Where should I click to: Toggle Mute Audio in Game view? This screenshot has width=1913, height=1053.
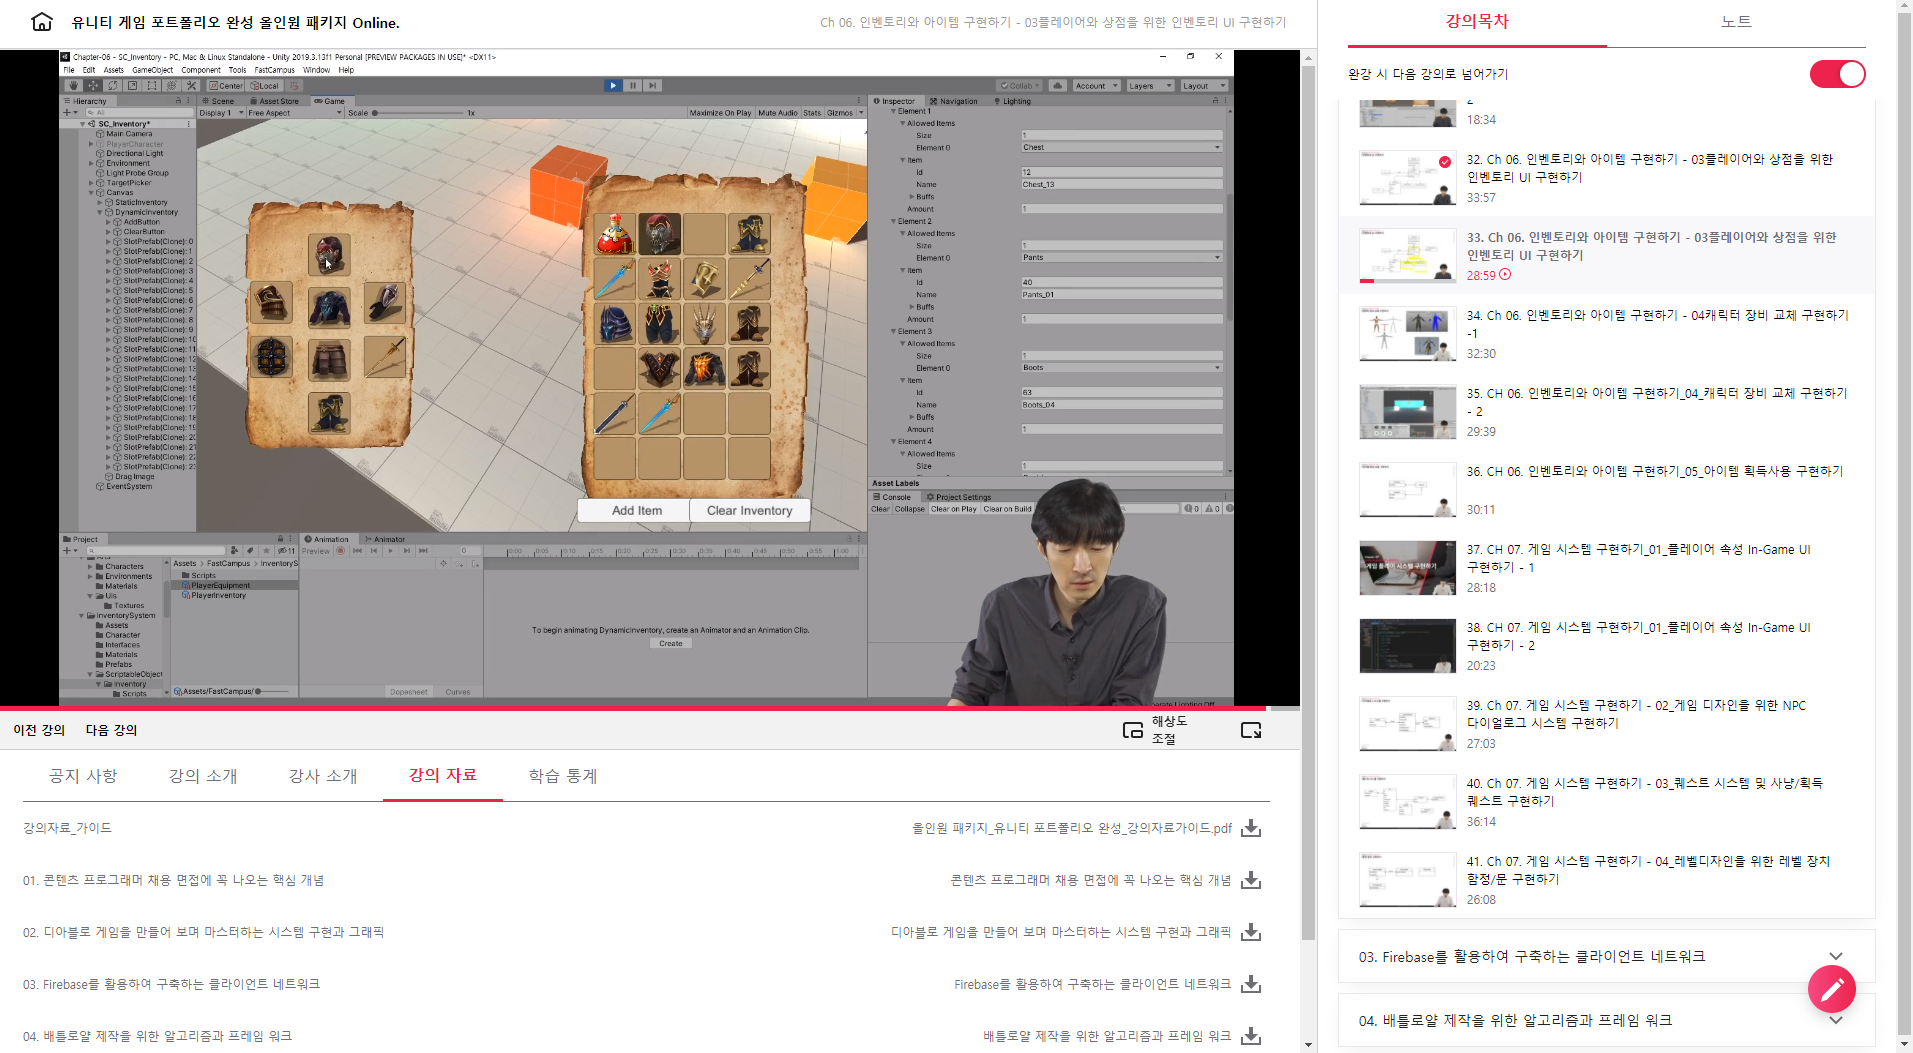(777, 113)
